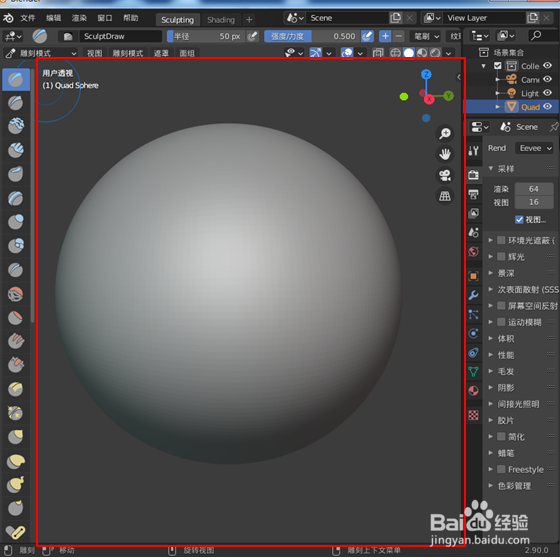This screenshot has height=560, width=560.
Task: Open the Output printer properties tab
Action: (474, 194)
